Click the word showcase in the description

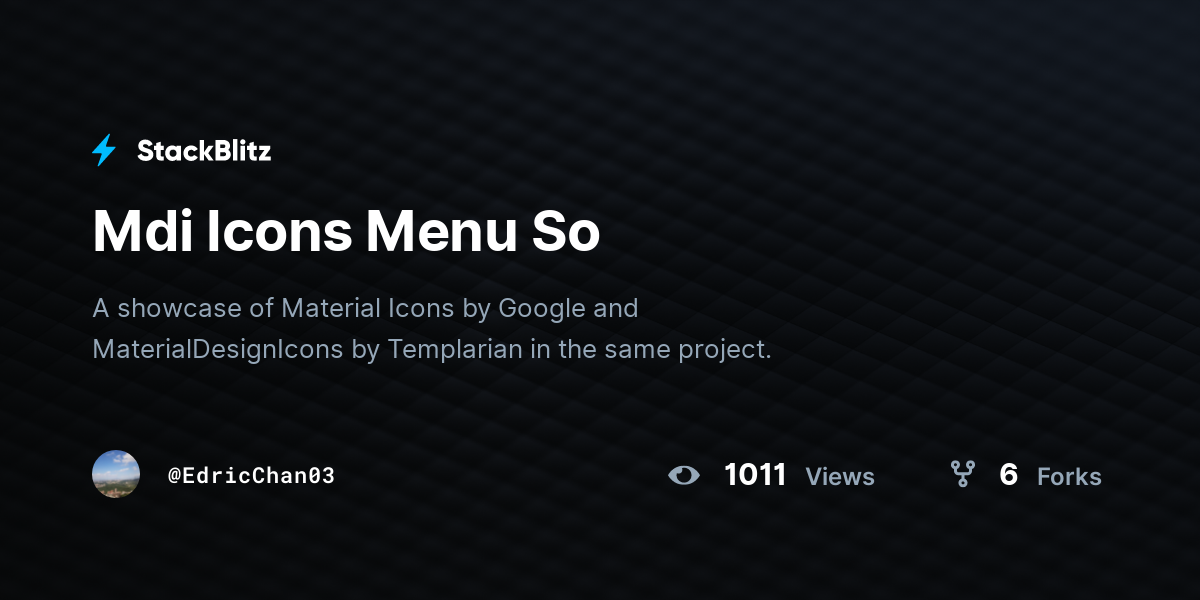180,308
